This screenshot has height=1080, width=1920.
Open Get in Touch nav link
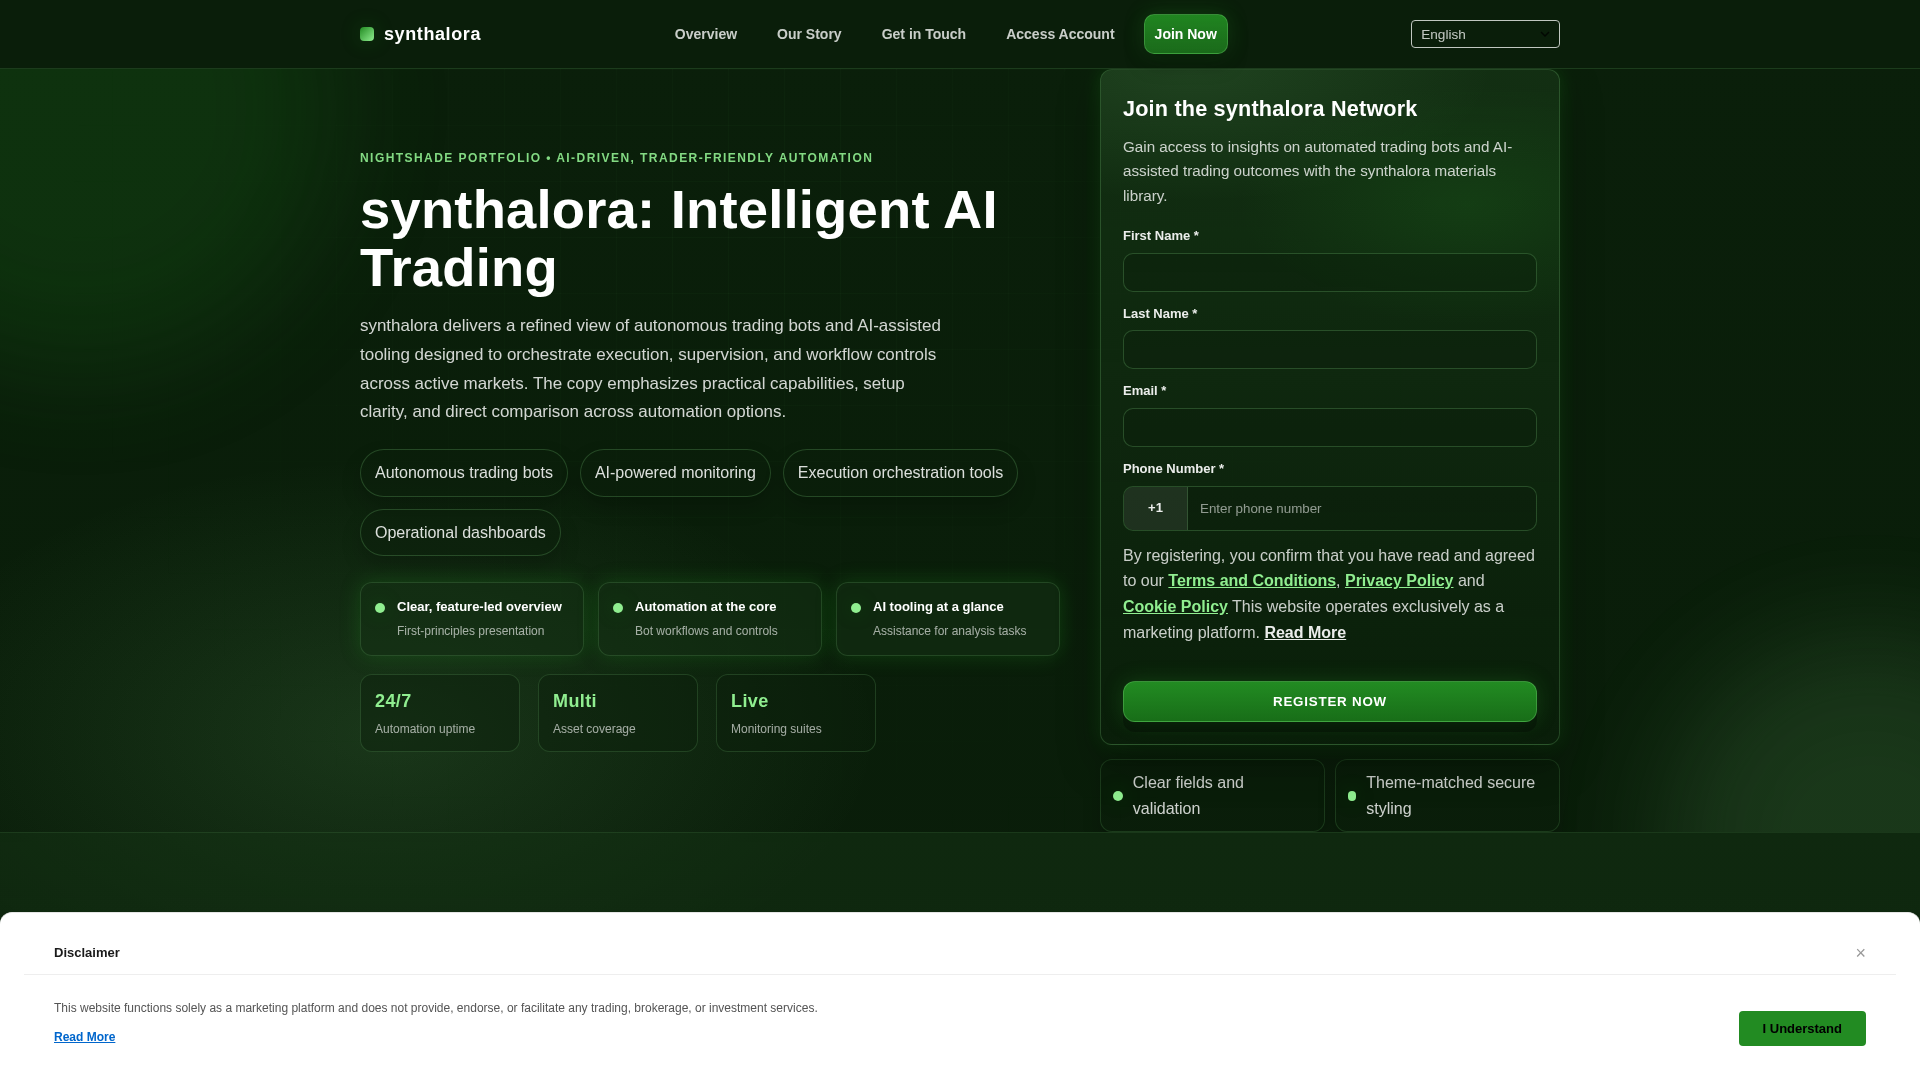coord(924,34)
